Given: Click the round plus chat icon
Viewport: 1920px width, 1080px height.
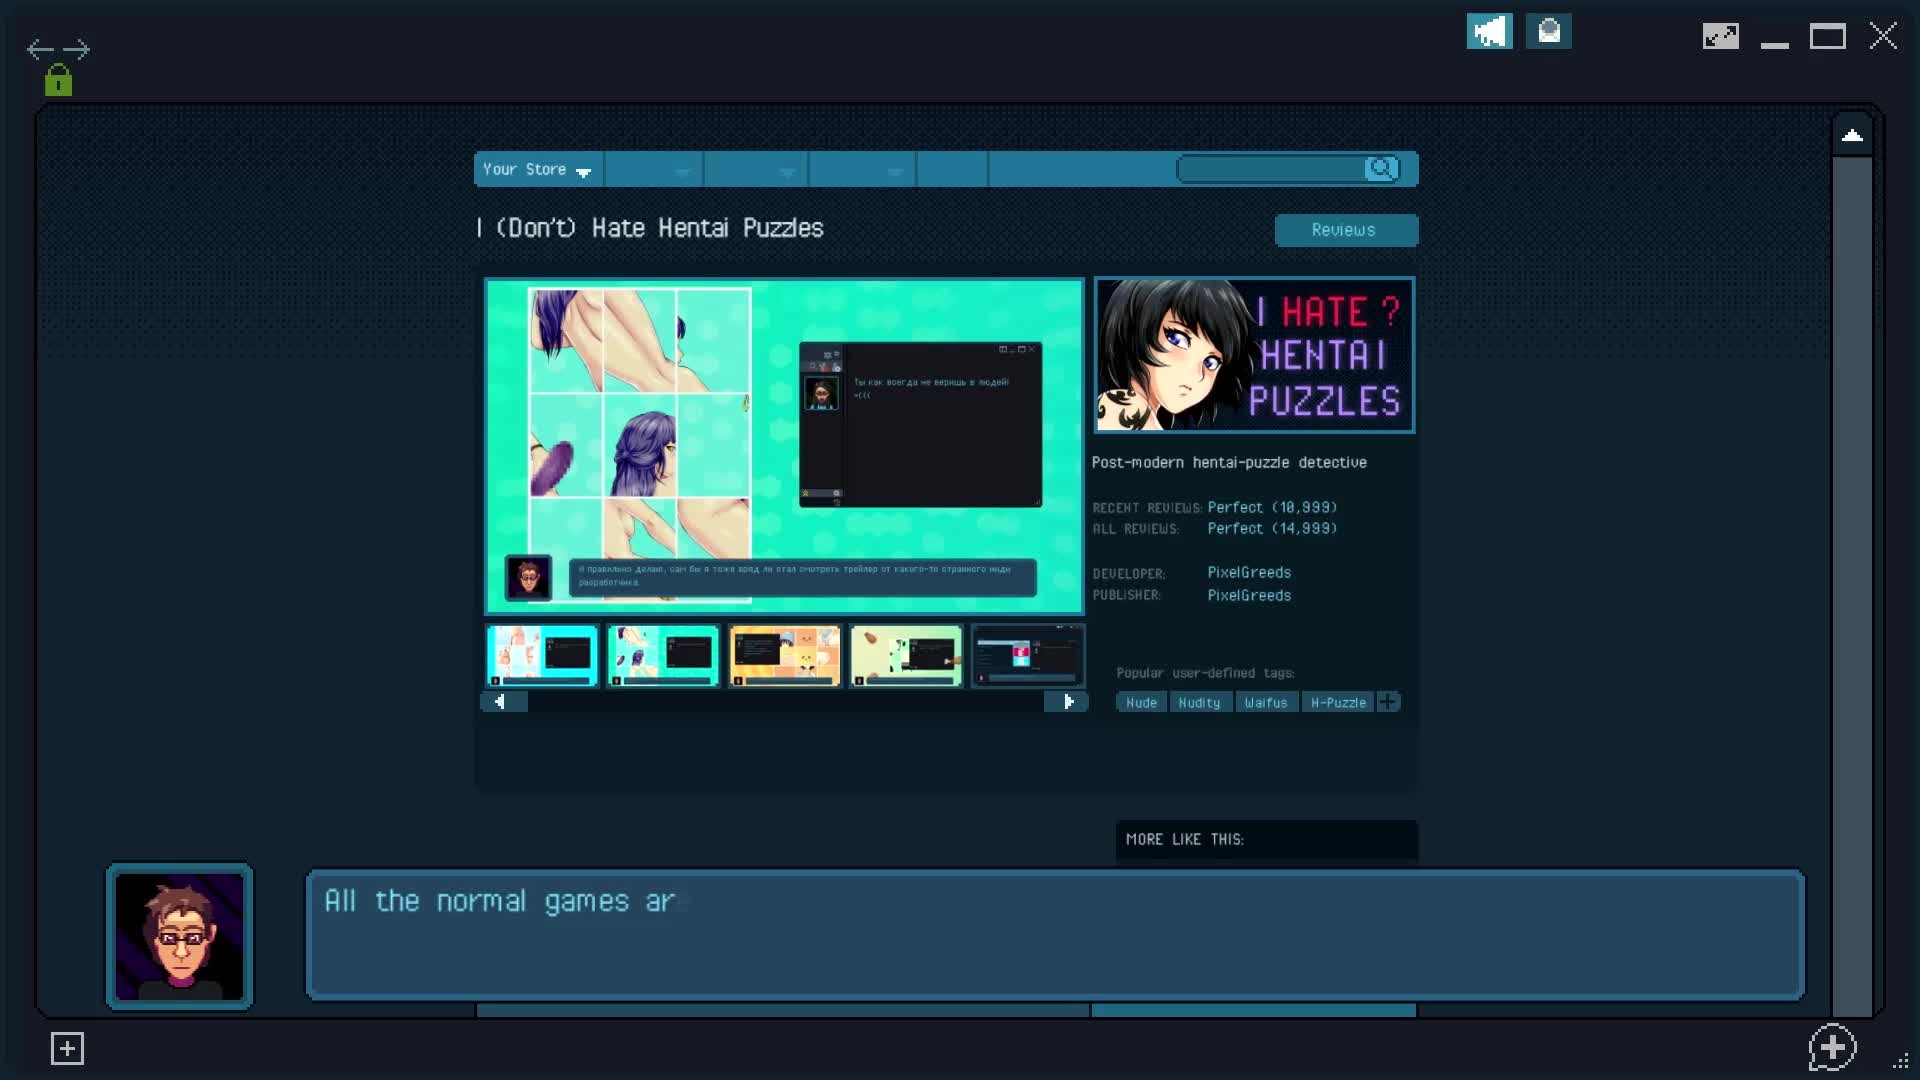Looking at the screenshot, I should [1832, 1047].
